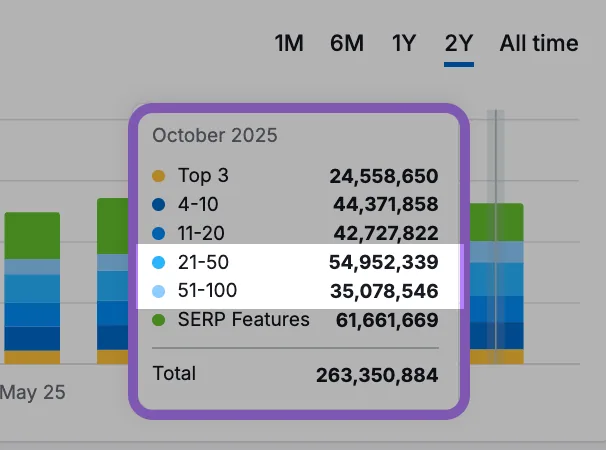This screenshot has width=606, height=450.
Task: Click the May 25 axis label
Action: [32, 392]
